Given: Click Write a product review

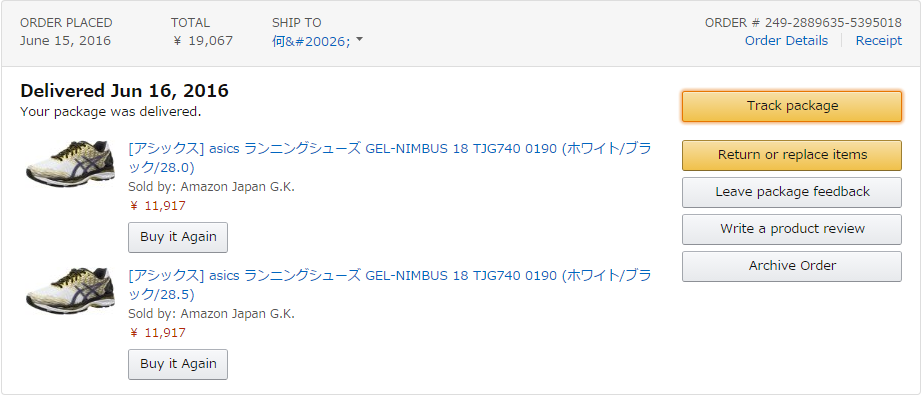Looking at the screenshot, I should (x=792, y=229).
